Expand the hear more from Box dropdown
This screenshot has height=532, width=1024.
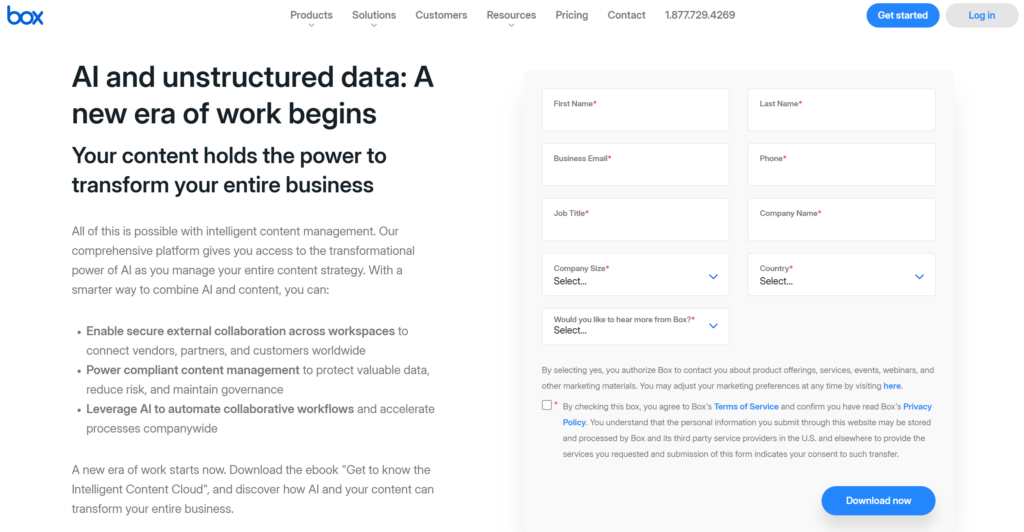pyautogui.click(x=635, y=326)
